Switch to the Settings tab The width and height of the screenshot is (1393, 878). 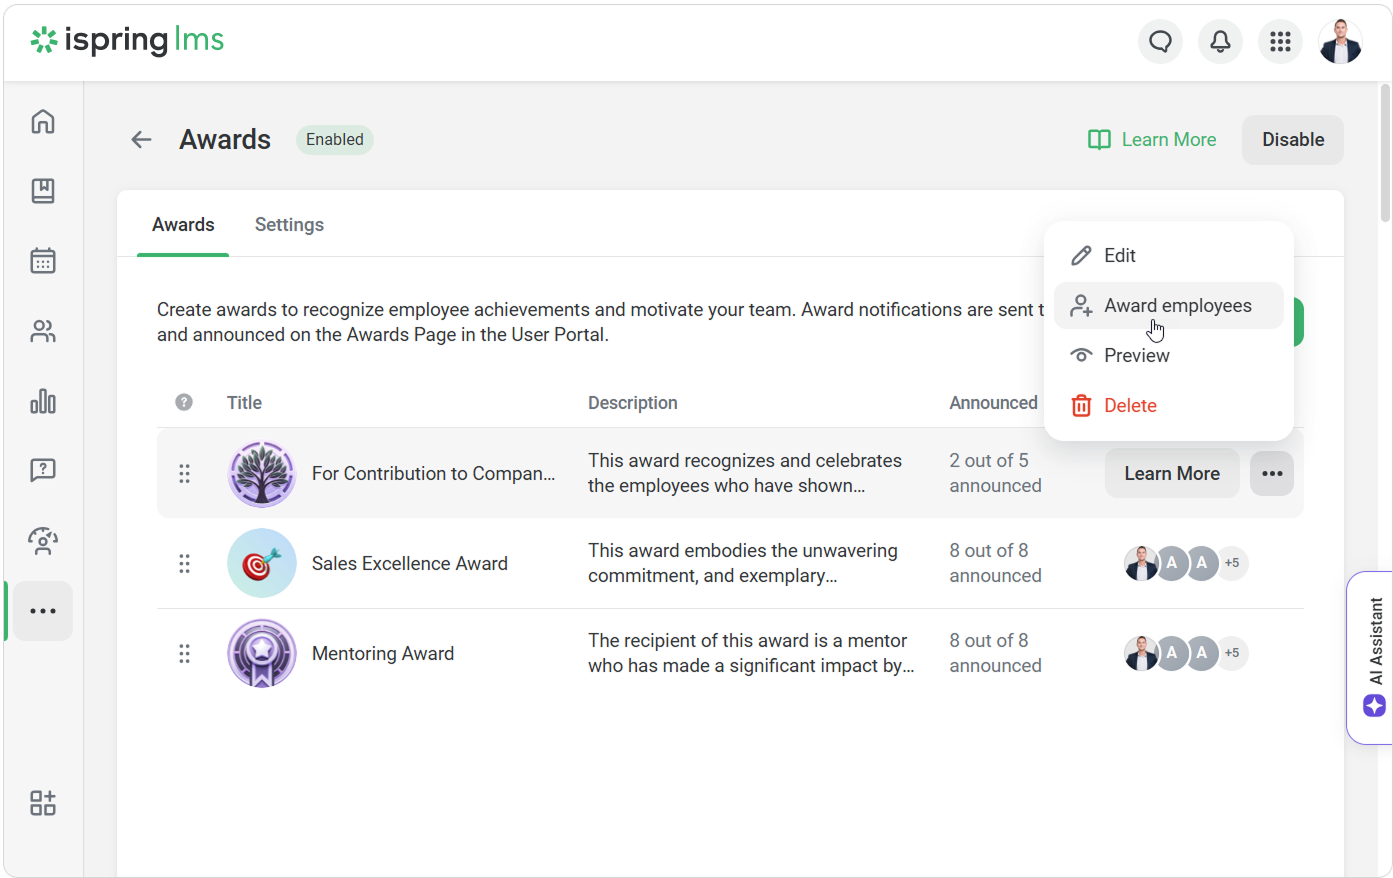(x=289, y=225)
